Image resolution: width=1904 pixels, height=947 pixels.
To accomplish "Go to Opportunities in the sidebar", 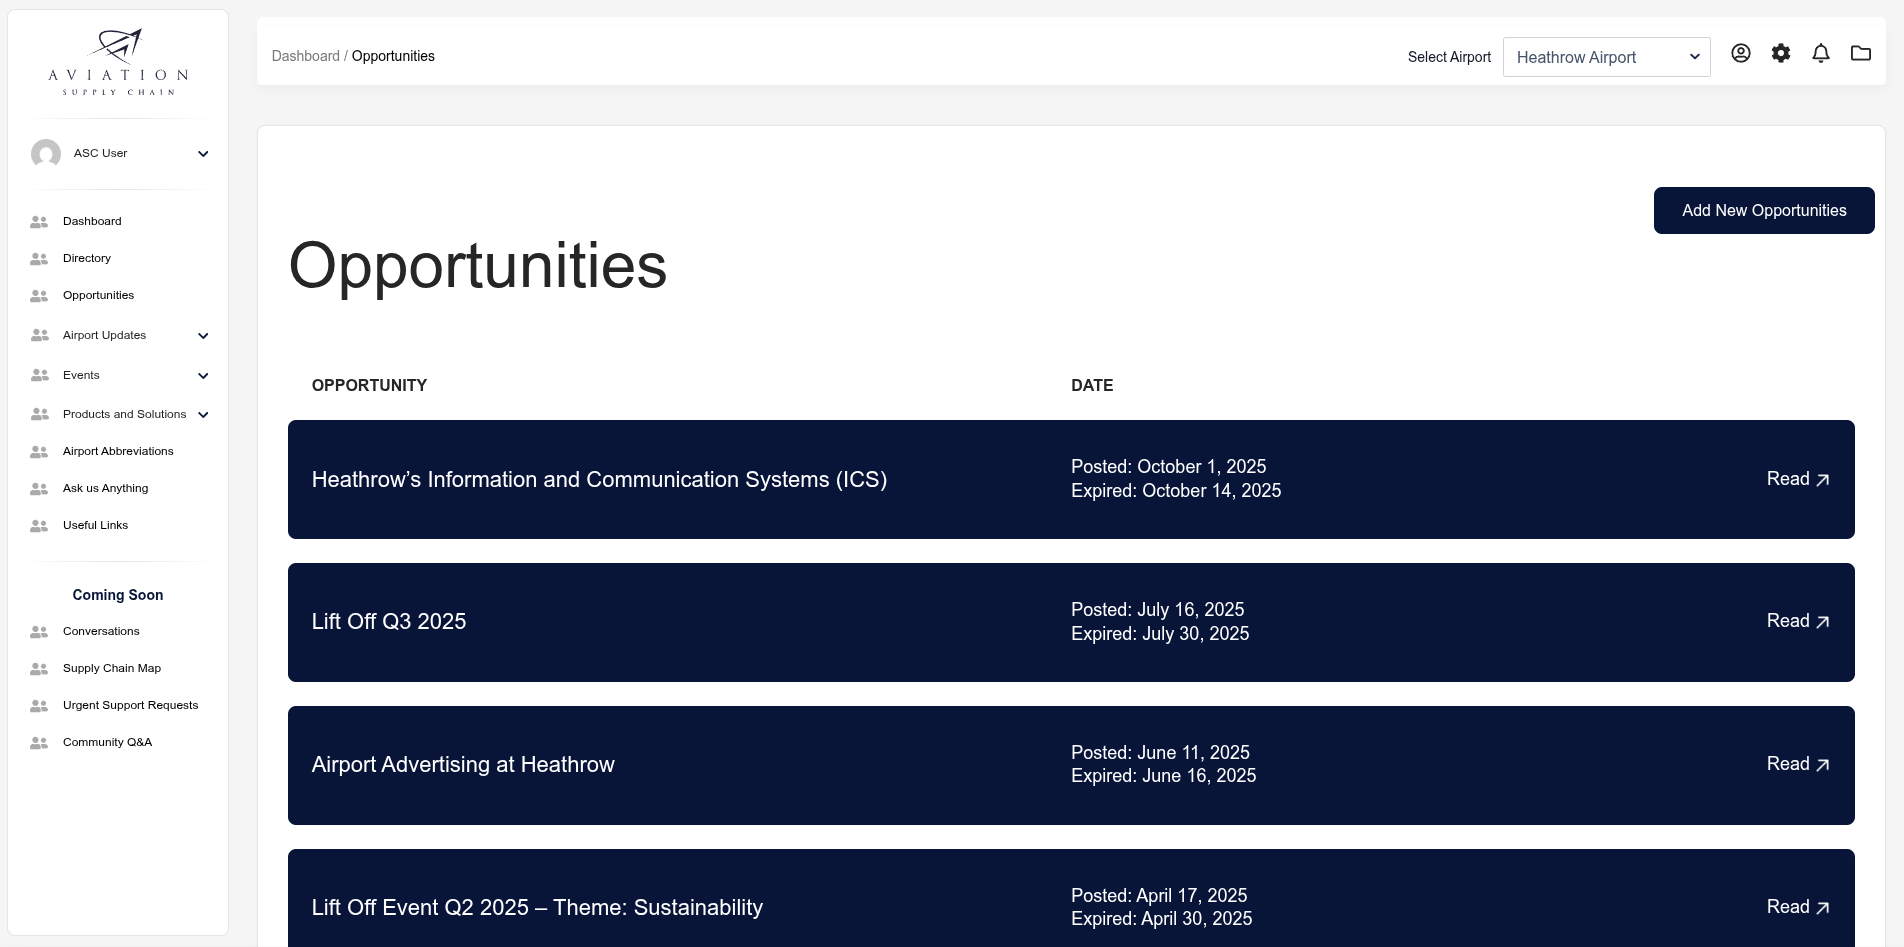I will 98,296.
